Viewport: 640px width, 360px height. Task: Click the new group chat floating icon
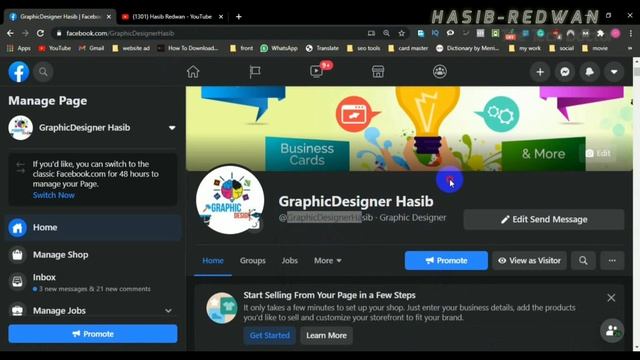(x=612, y=331)
